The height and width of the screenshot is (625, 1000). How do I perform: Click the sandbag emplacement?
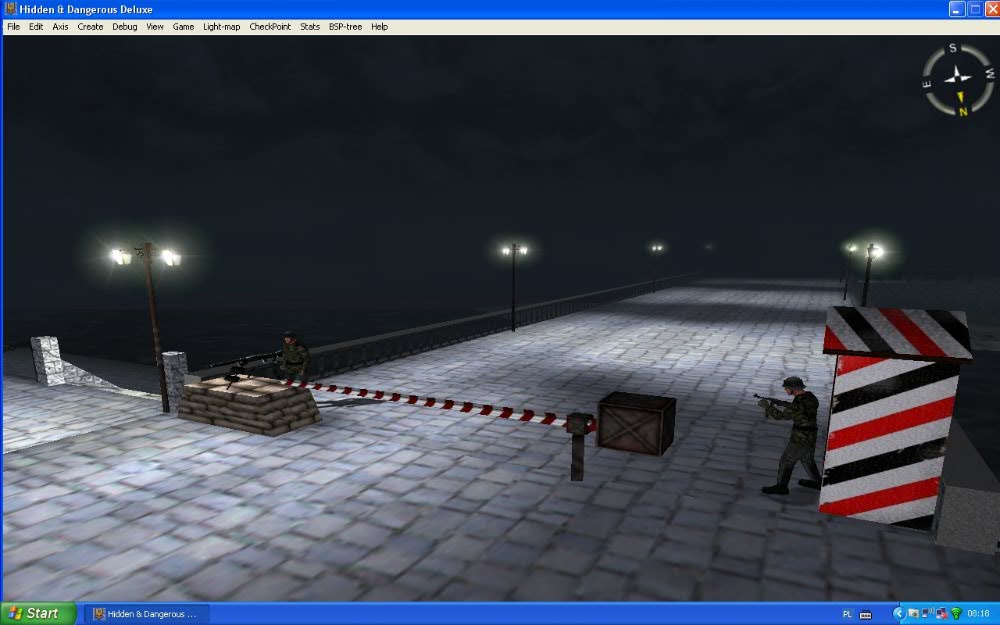[x=249, y=406]
